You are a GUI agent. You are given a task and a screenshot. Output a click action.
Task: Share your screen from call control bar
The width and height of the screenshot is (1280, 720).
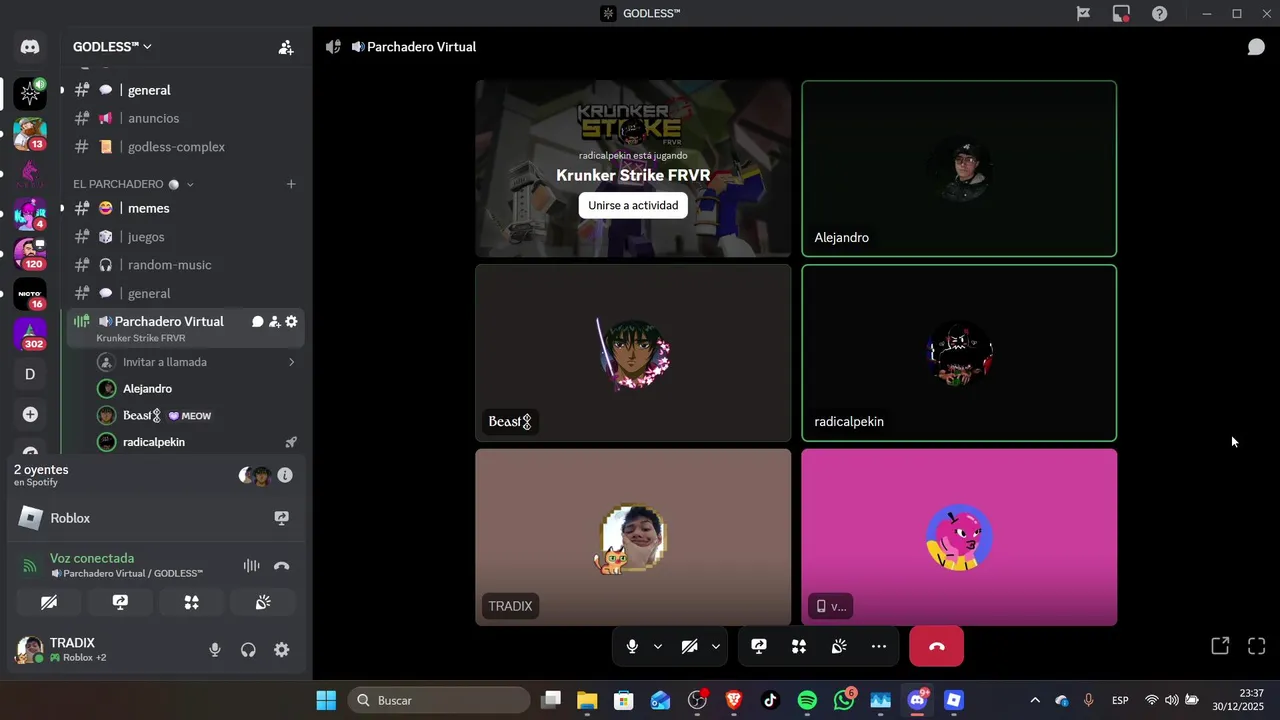pos(759,647)
